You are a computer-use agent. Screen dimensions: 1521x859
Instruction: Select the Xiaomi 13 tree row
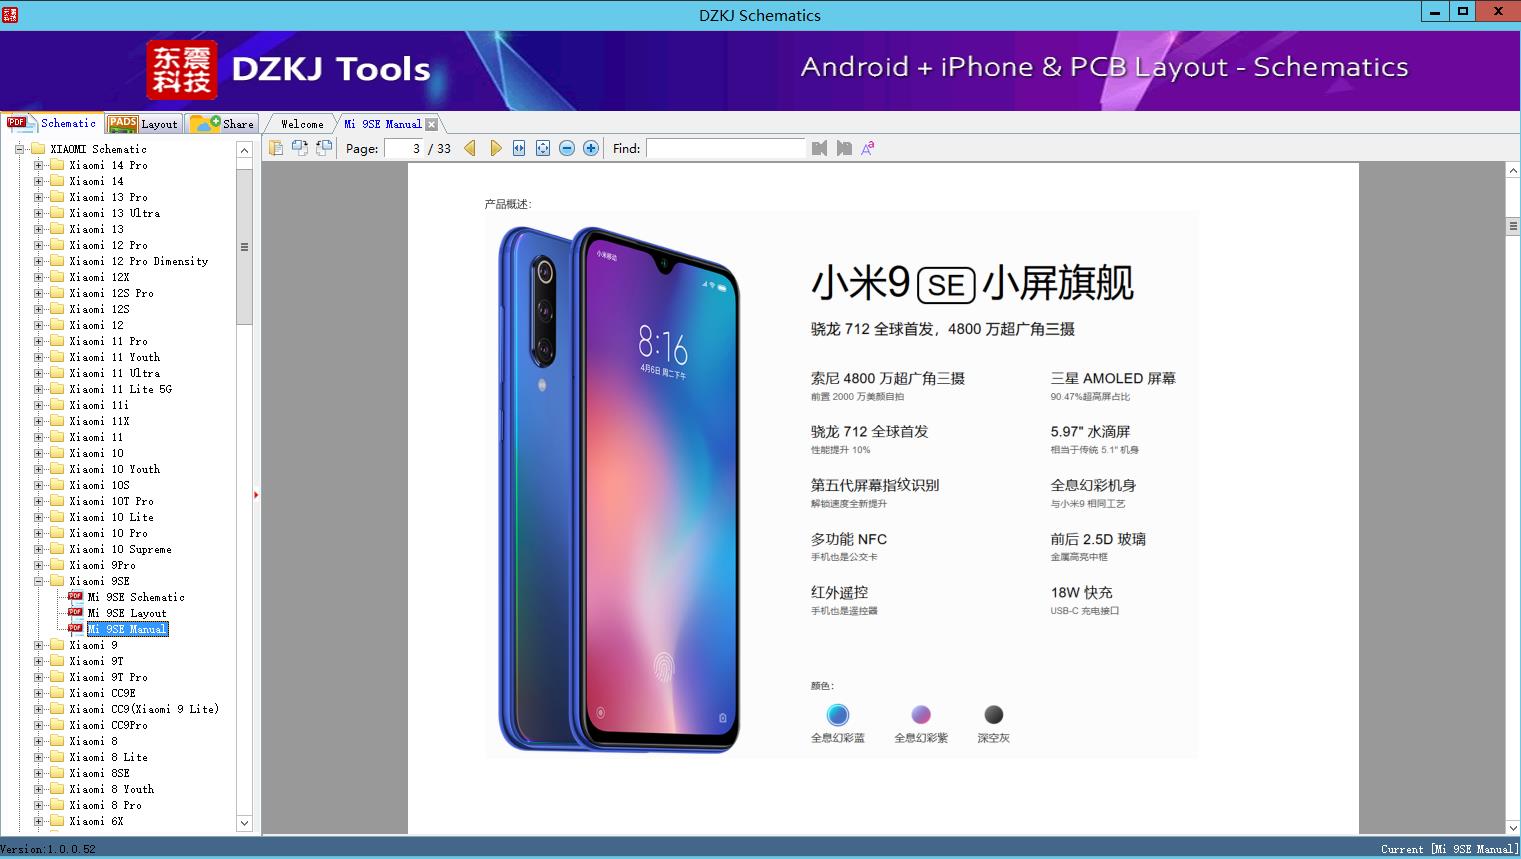click(97, 229)
